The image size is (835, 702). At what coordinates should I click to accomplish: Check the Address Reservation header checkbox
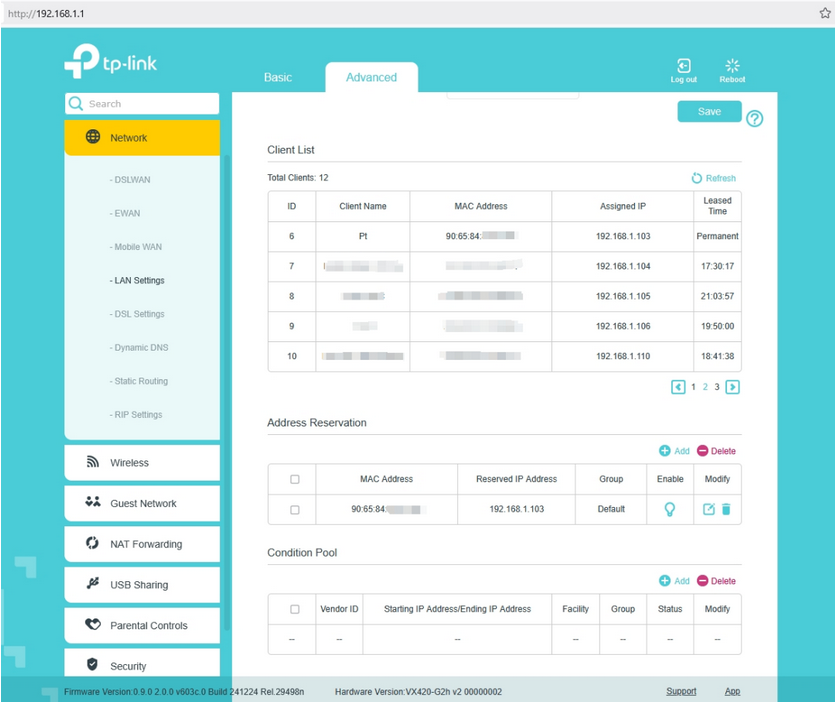point(294,479)
